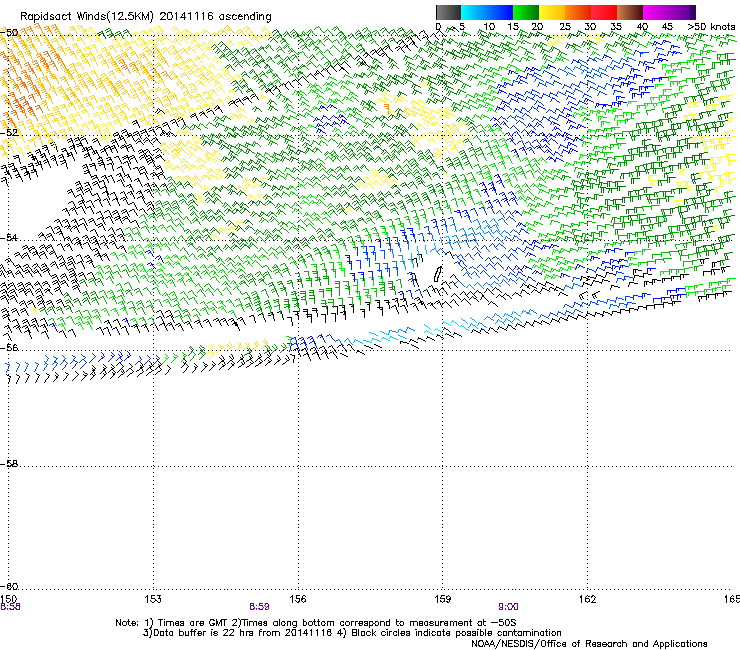Select the yellow 20-25 knots color band
The width and height of the screenshot is (740, 650).
(552, 12)
